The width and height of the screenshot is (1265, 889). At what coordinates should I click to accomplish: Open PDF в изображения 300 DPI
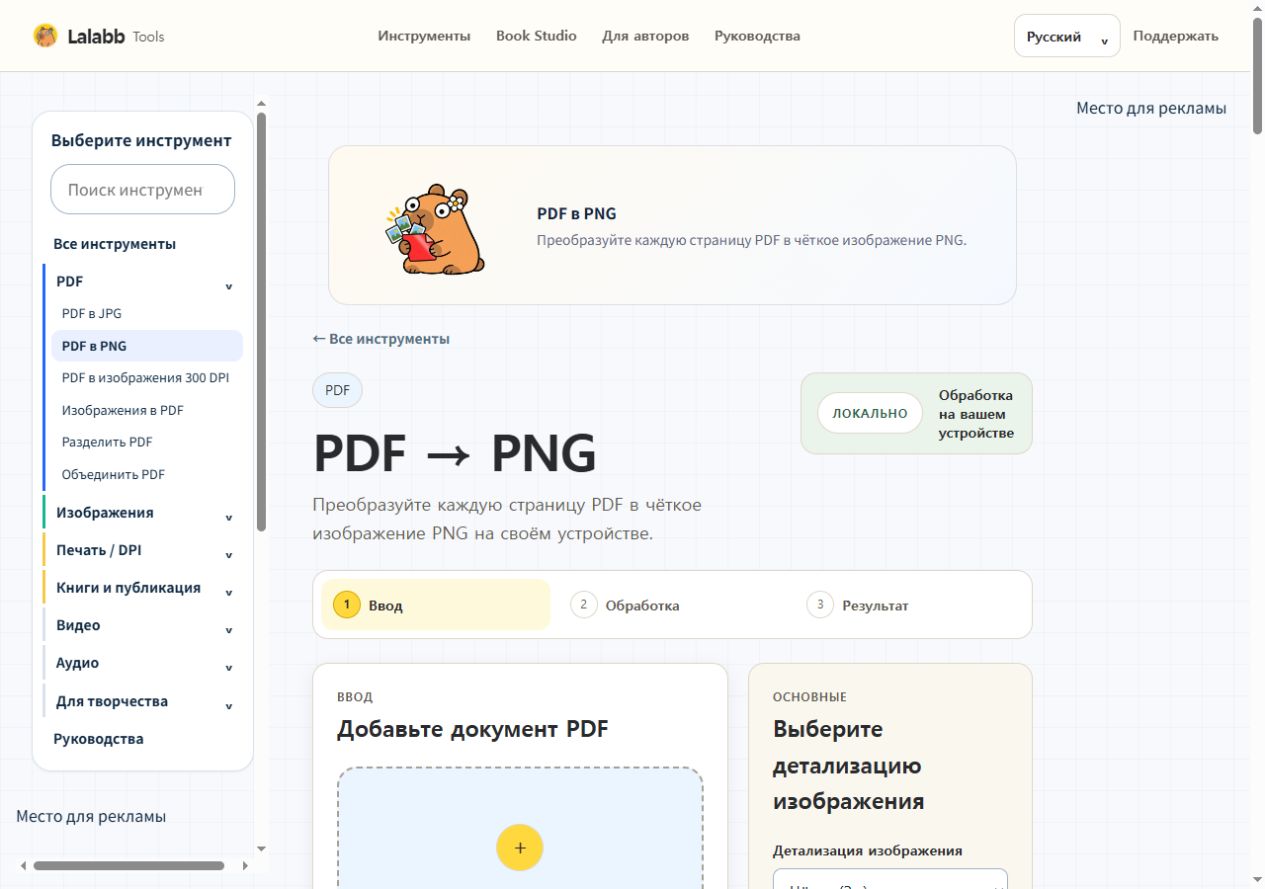click(147, 378)
